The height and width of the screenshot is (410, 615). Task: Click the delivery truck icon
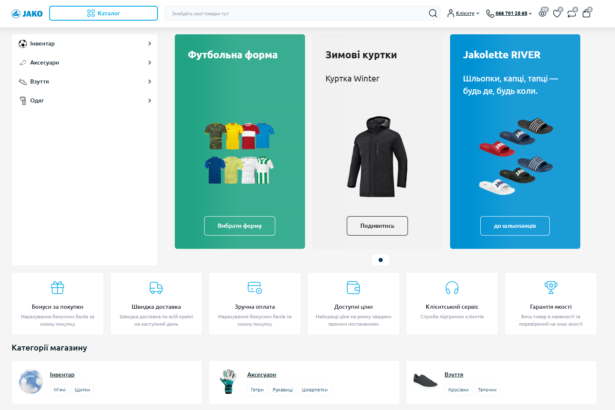(x=156, y=288)
